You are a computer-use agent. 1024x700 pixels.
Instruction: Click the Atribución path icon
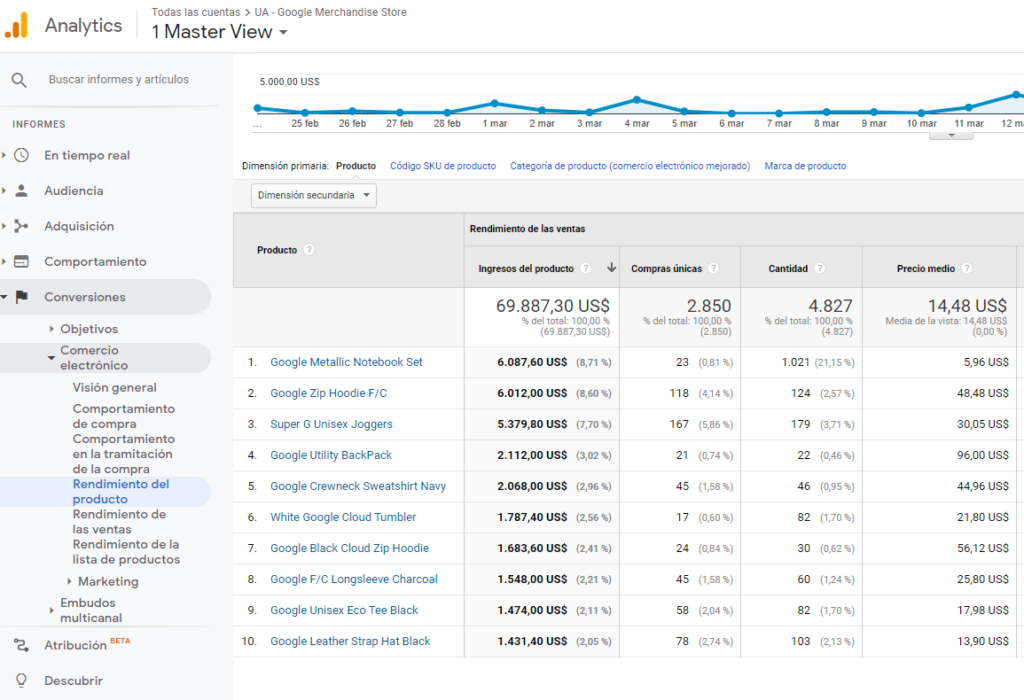22,645
